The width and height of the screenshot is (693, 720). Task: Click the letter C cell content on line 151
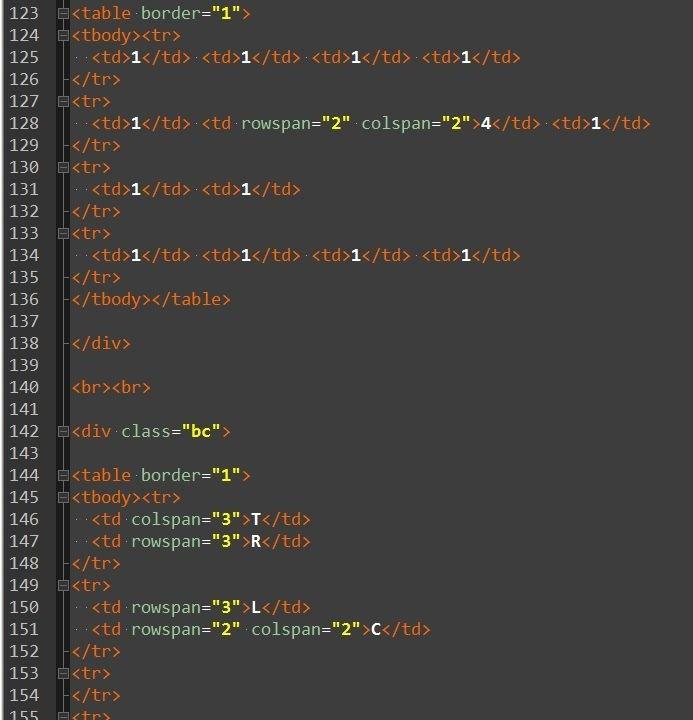[x=376, y=630]
